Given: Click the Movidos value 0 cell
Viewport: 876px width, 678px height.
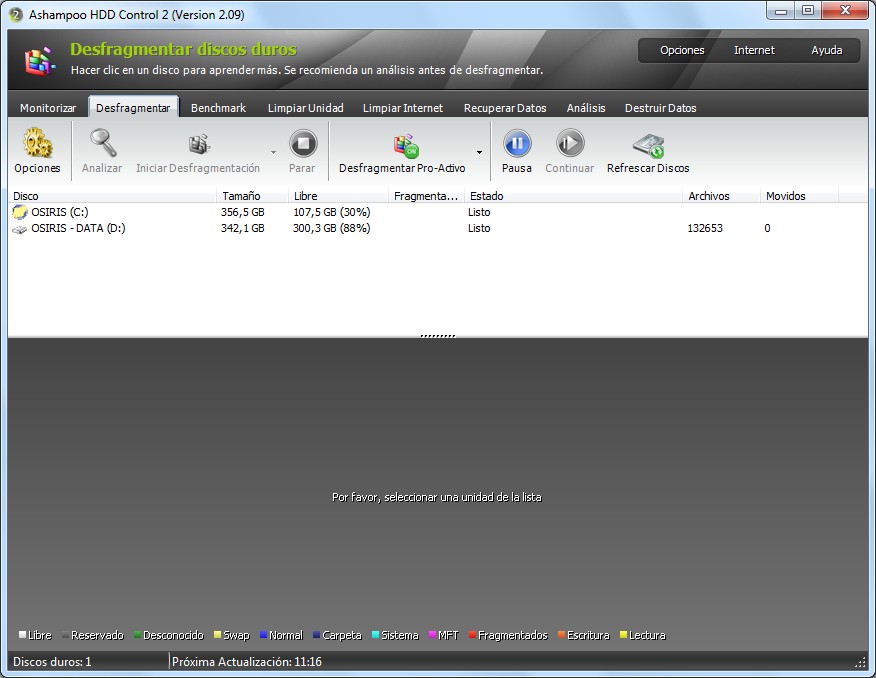Looking at the screenshot, I should (768, 228).
